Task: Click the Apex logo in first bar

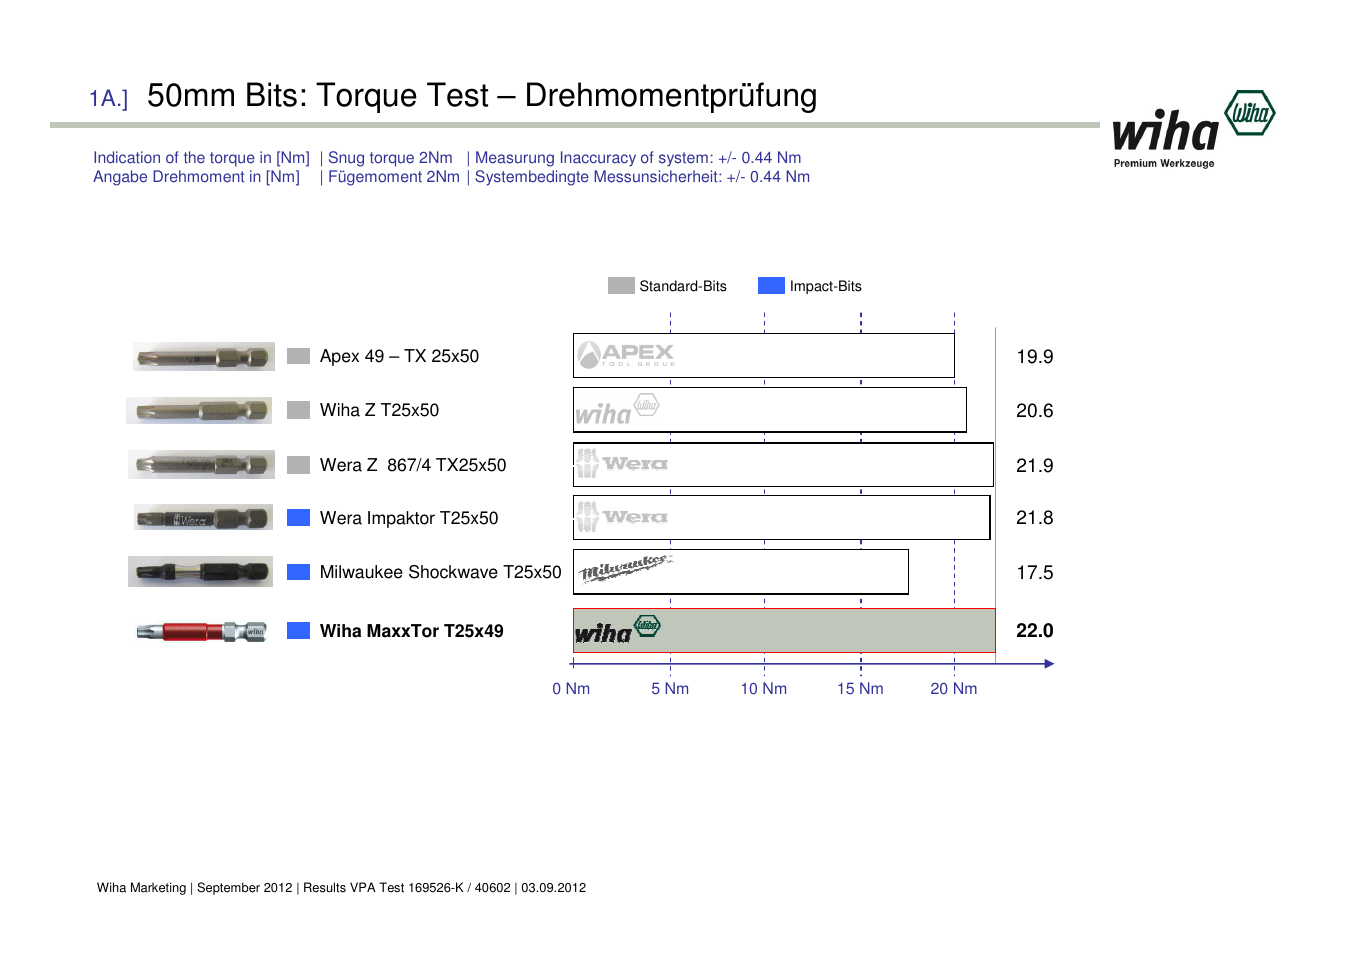Action: (x=626, y=355)
